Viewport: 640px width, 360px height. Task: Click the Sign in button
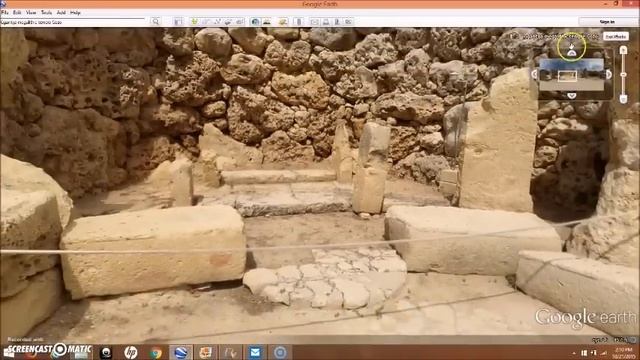pyautogui.click(x=607, y=22)
